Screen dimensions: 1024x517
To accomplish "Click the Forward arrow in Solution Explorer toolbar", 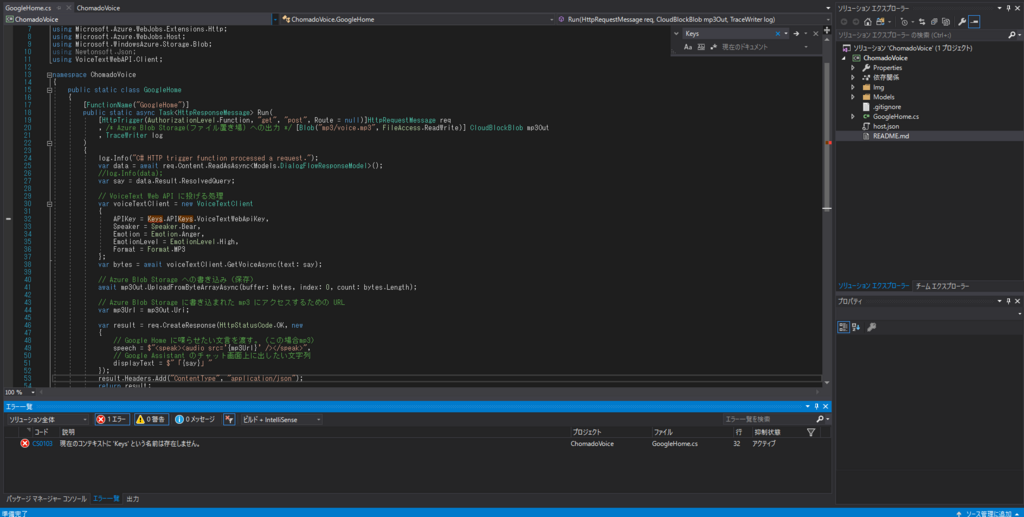I will click(856, 22).
